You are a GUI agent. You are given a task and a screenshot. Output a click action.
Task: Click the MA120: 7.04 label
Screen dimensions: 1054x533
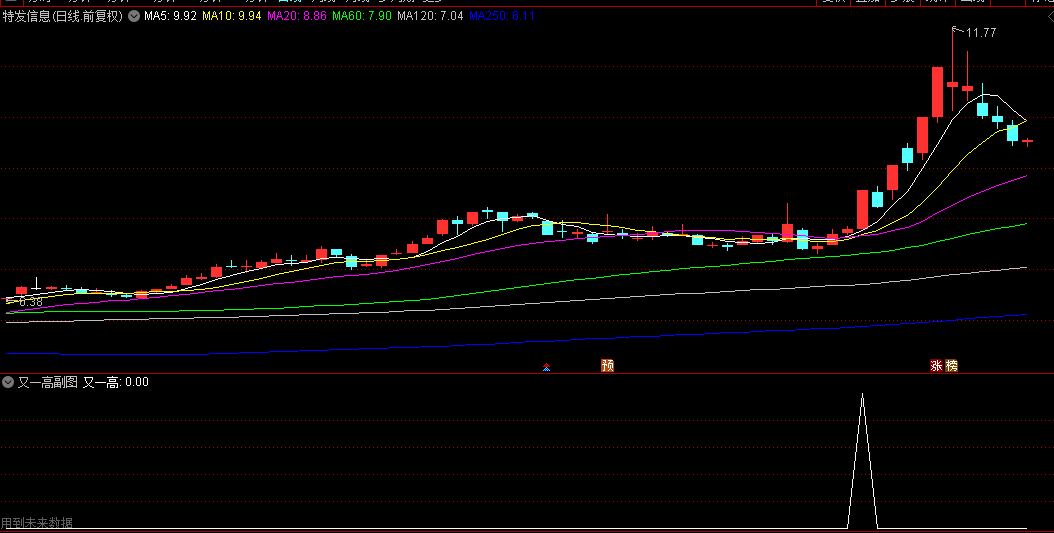click(430, 16)
